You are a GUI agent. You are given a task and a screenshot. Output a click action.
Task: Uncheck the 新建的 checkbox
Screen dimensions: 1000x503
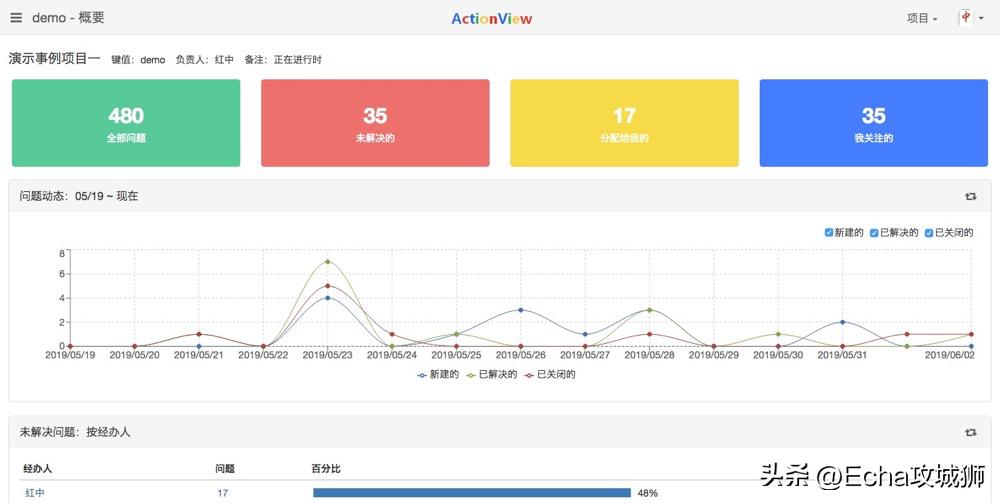click(828, 233)
